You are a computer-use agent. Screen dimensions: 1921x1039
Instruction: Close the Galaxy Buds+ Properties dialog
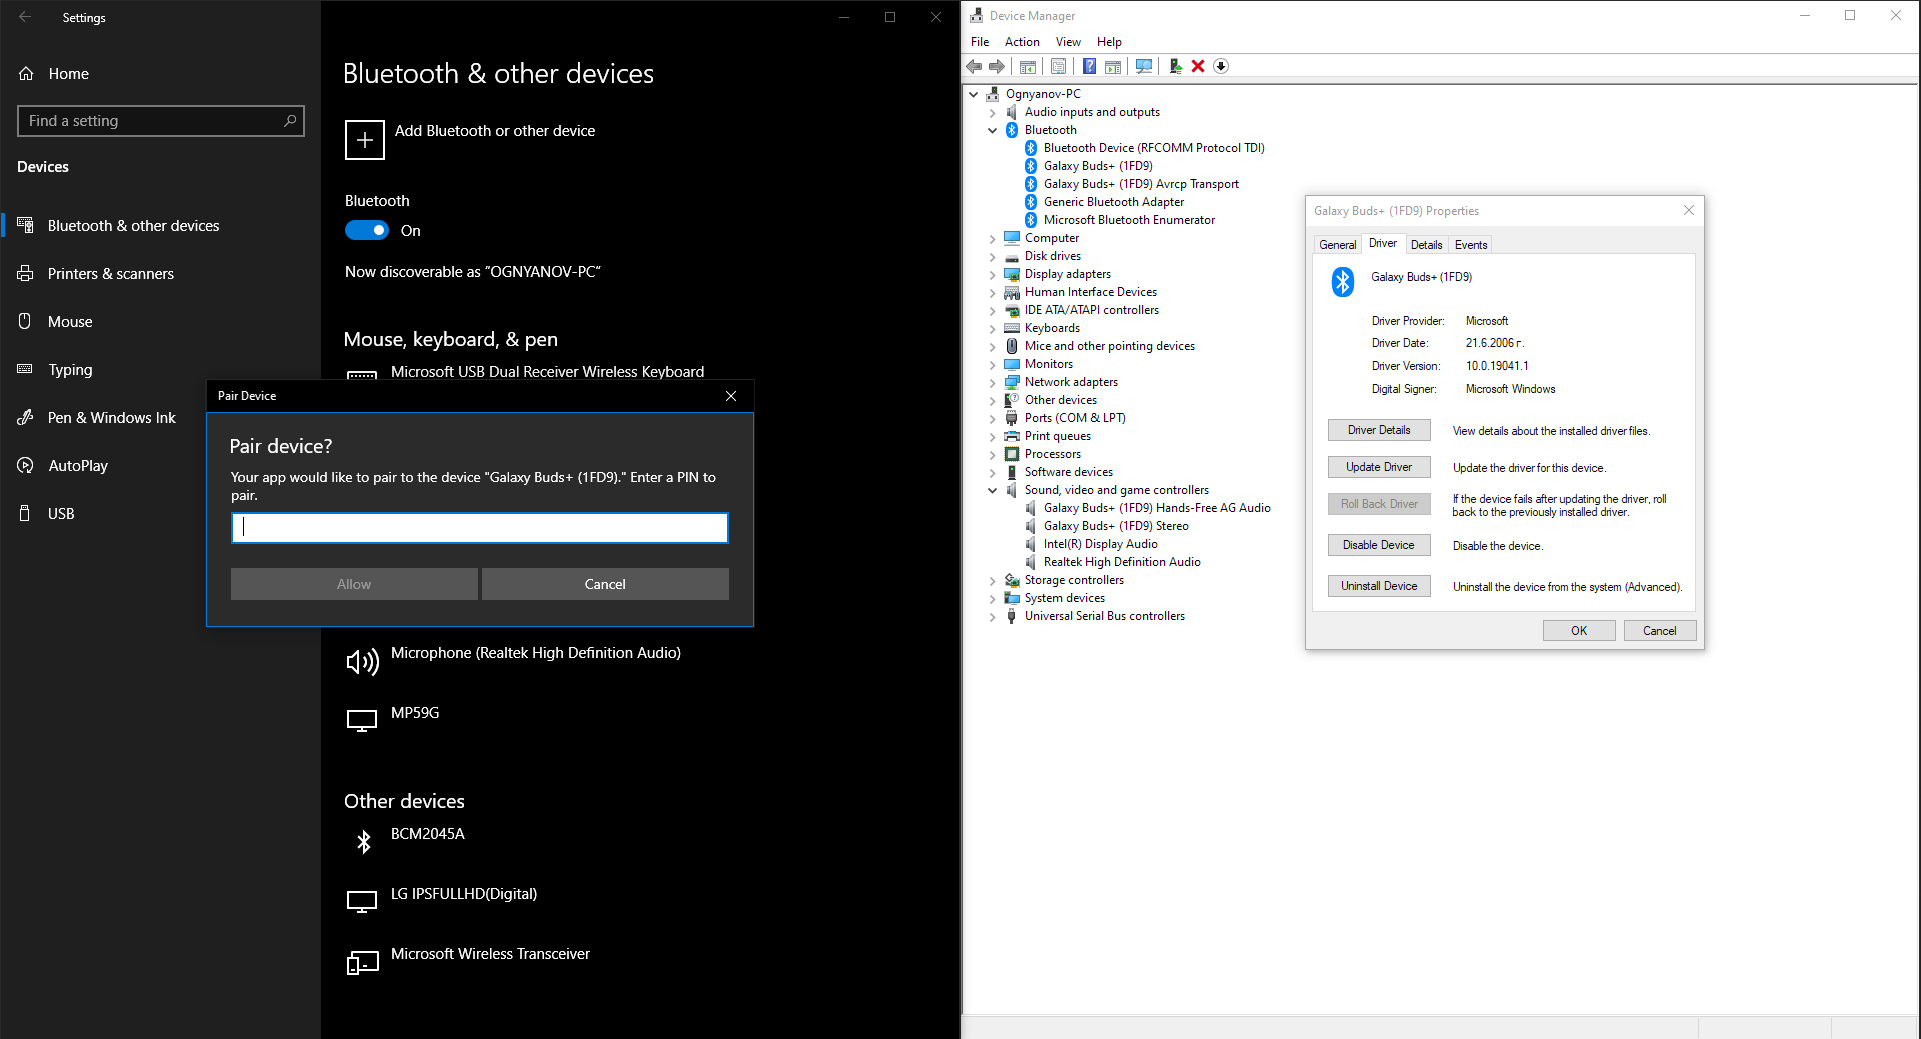1689,210
